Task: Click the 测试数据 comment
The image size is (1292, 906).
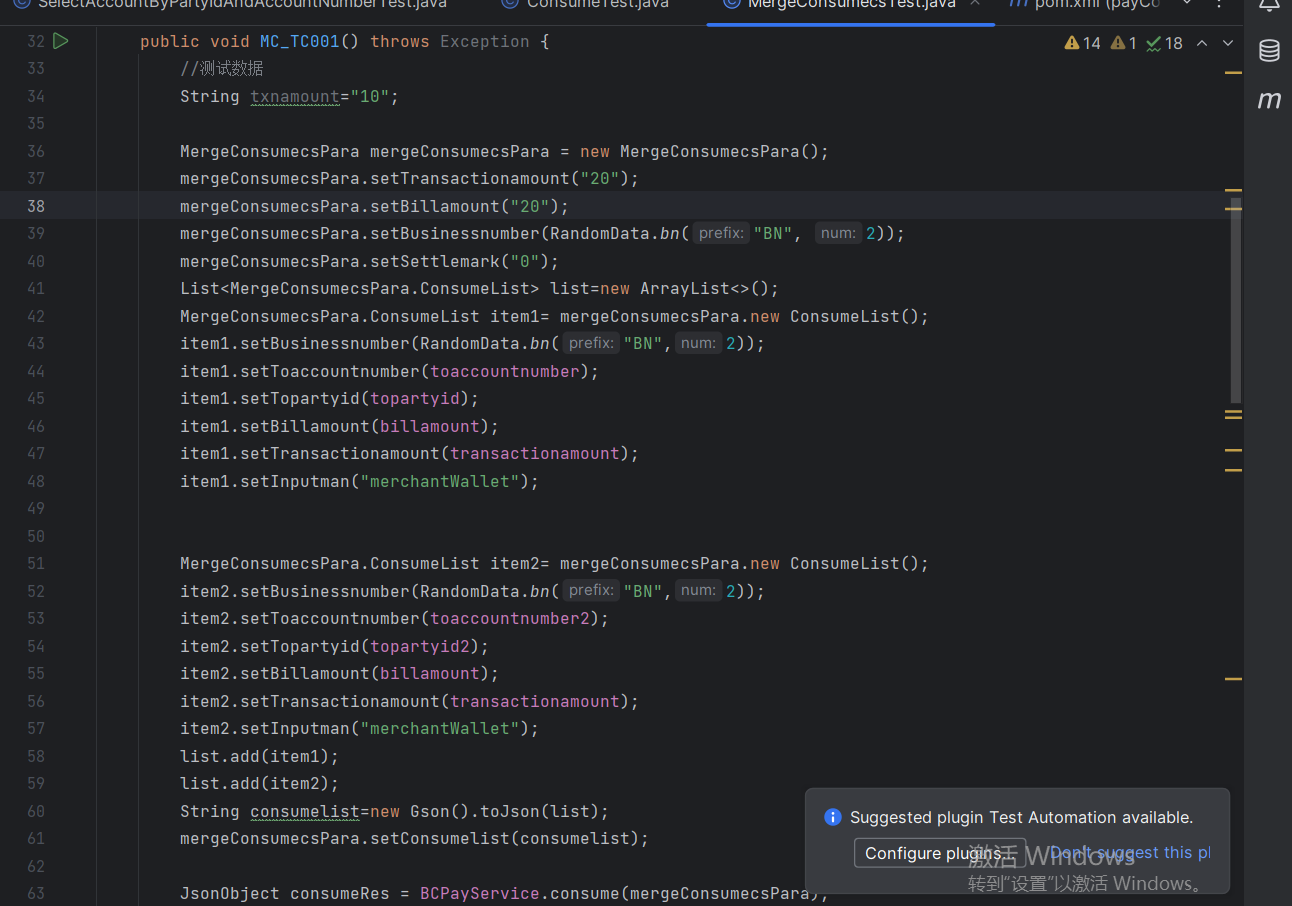Action: [x=222, y=69]
